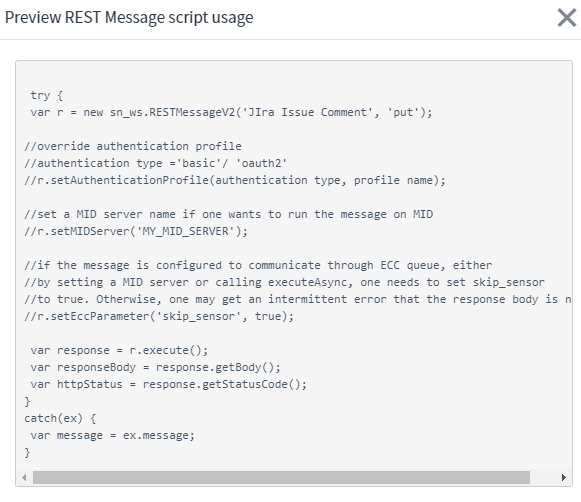Close the Preview REST Message script dialog

[567, 18]
